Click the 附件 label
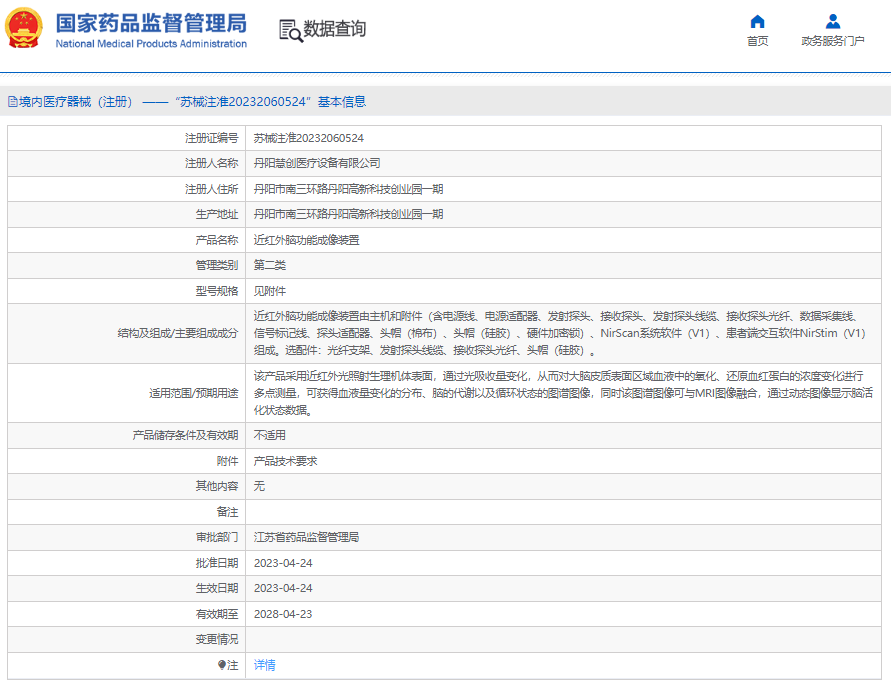 click(x=227, y=461)
